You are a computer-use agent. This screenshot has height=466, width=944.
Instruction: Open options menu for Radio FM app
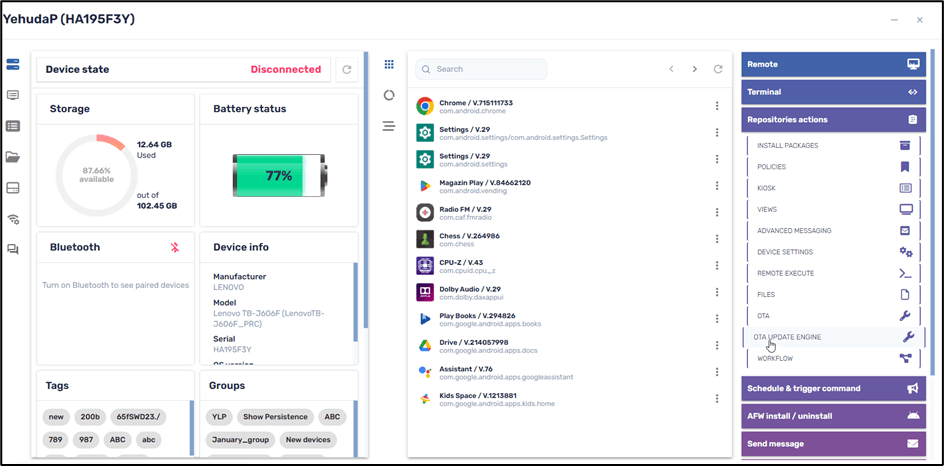click(x=717, y=212)
